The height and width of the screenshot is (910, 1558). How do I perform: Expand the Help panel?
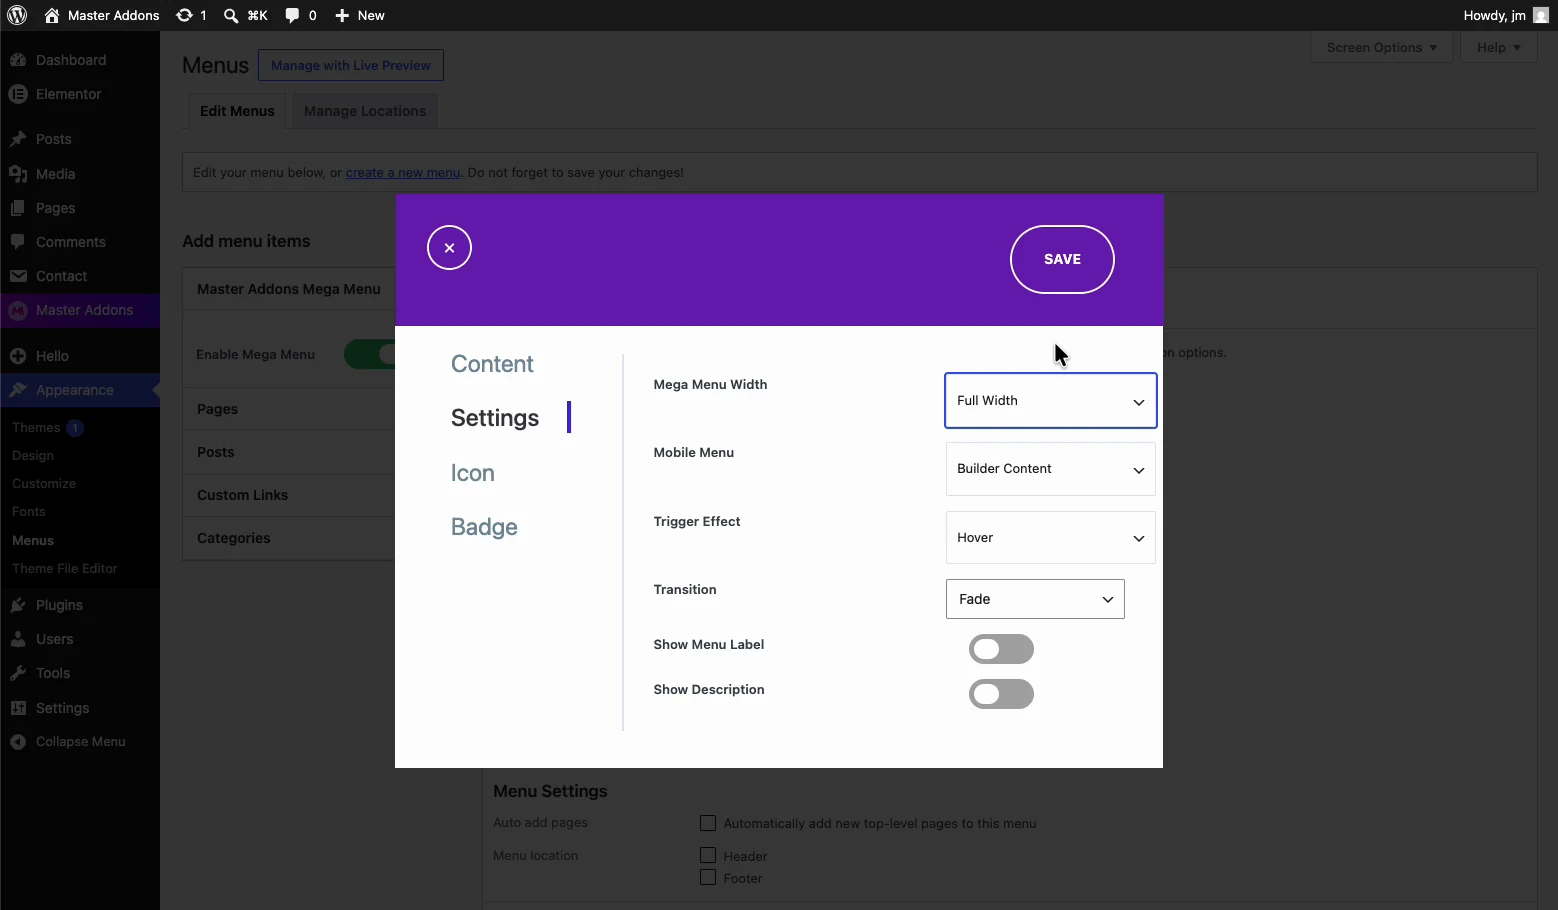[1499, 48]
